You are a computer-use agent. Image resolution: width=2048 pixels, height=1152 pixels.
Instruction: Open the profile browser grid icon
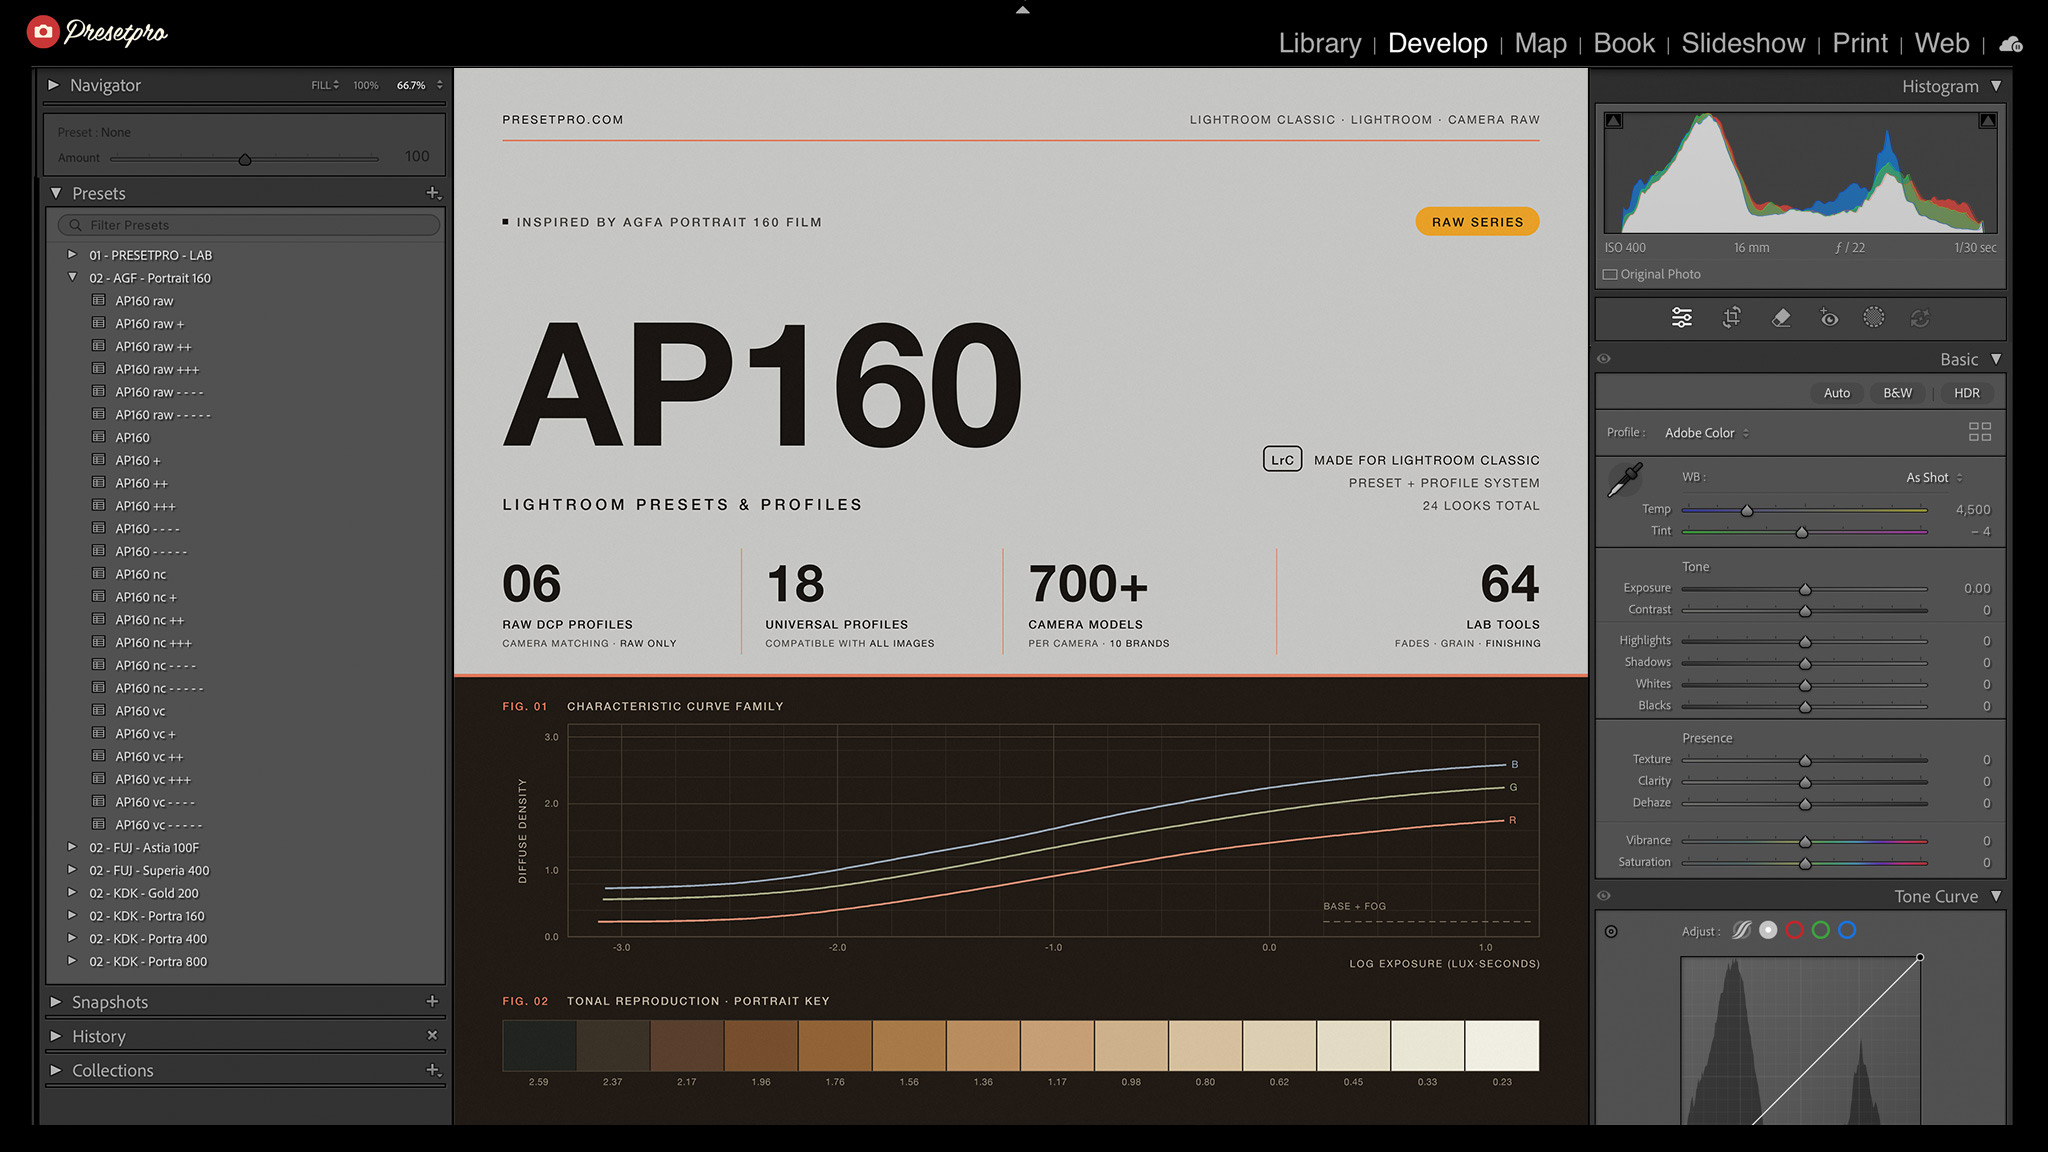1980,432
